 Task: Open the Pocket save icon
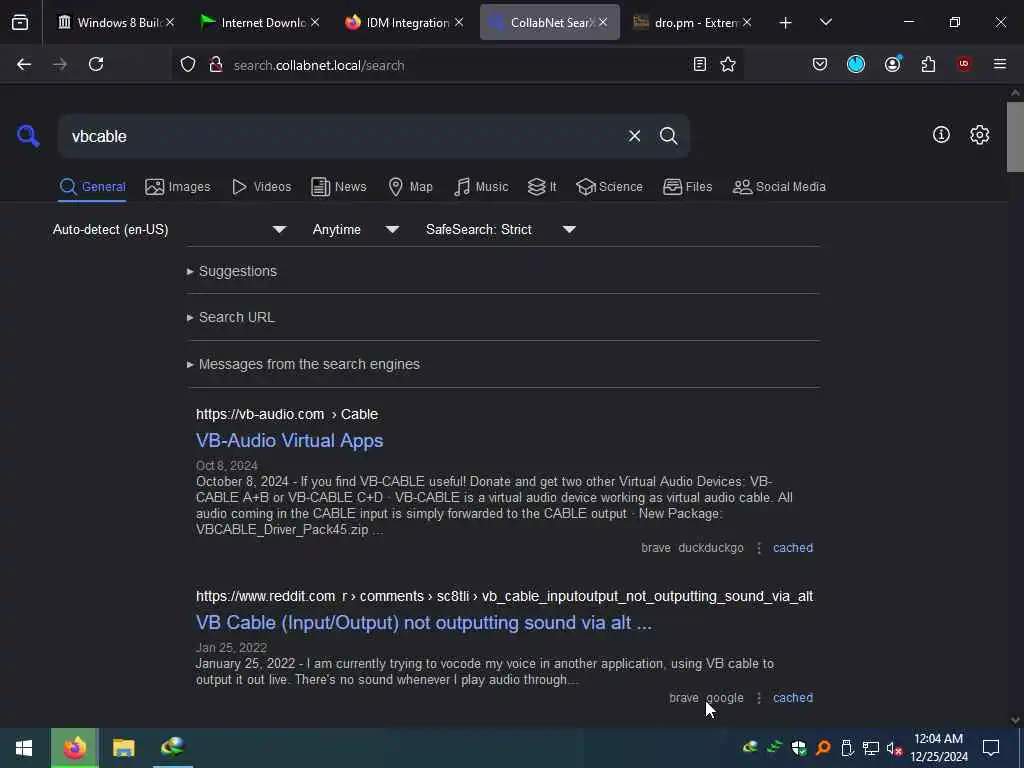pos(820,64)
